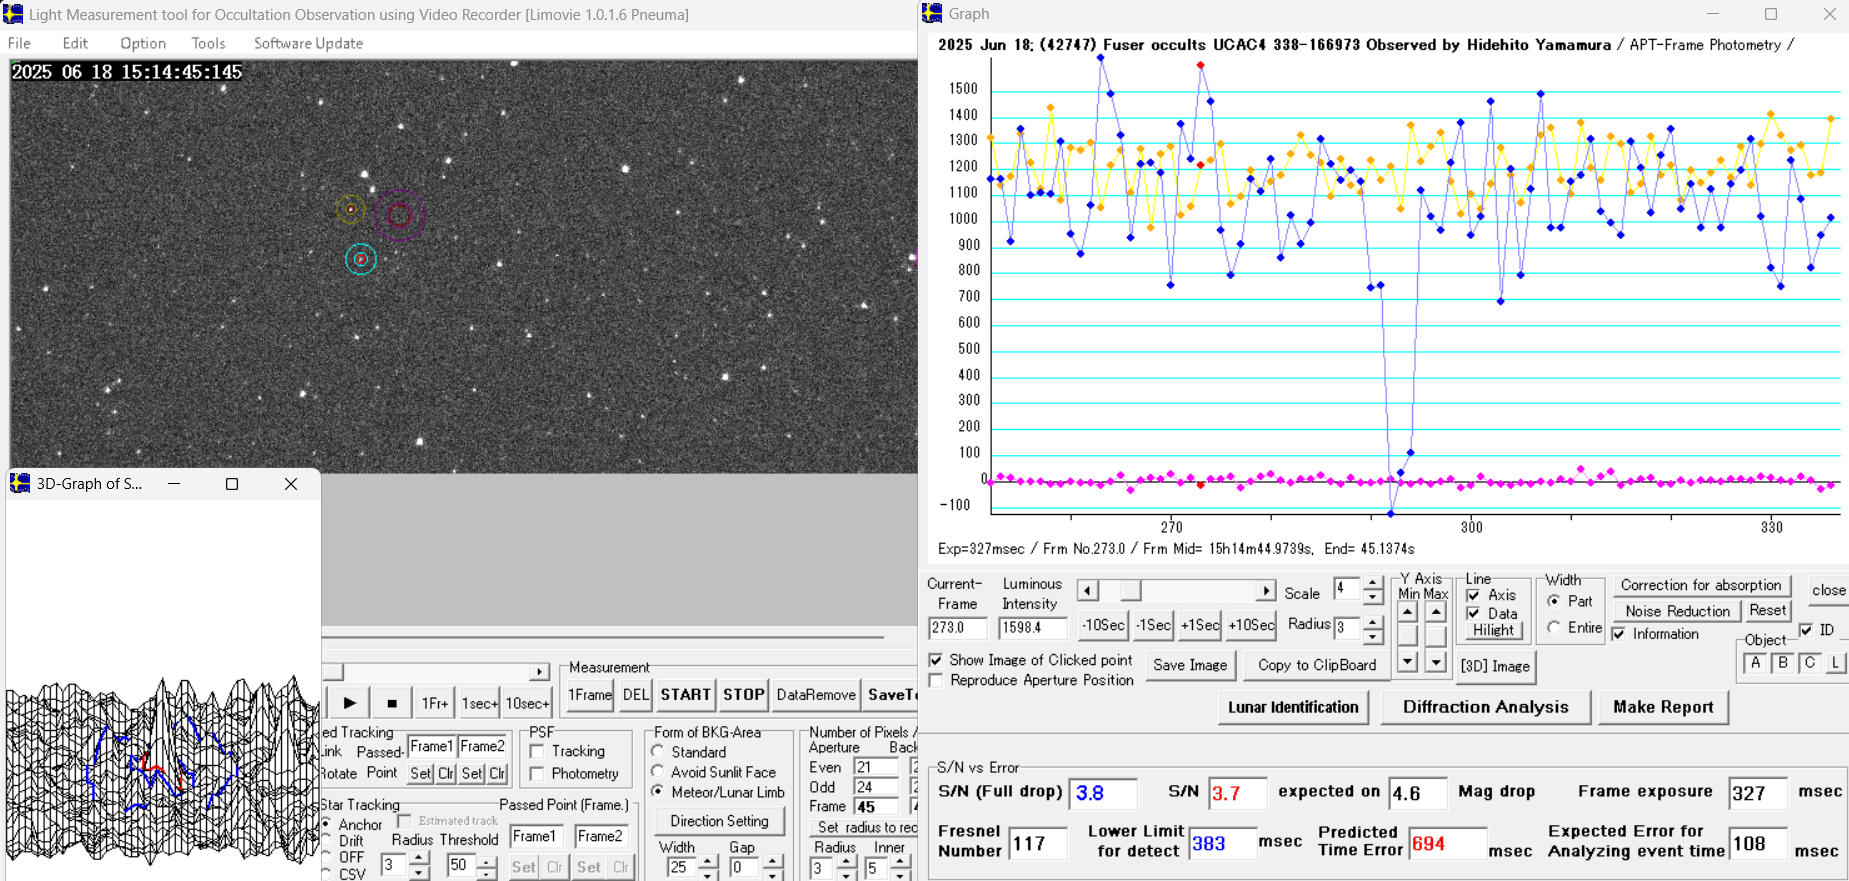Select object C button in Object group

tap(1809, 663)
